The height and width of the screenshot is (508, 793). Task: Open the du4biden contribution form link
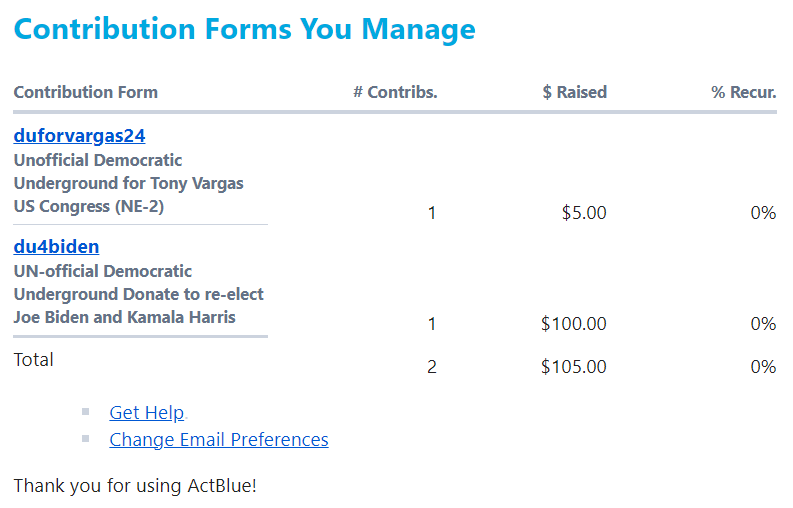click(x=56, y=247)
